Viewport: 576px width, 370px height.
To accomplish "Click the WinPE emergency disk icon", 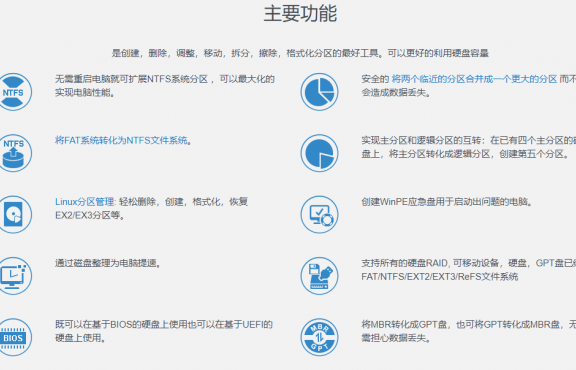I will pos(319,214).
